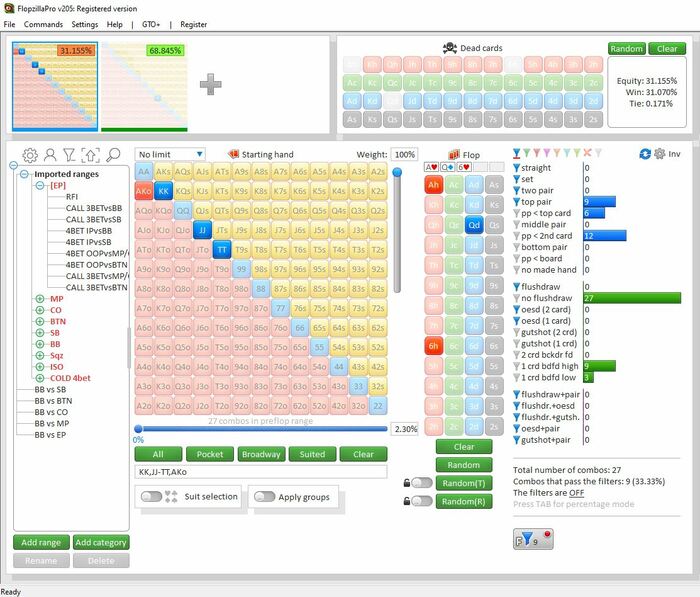This screenshot has width=700, height=597.
Task: Toggle the oesd+pair filter funnel
Action: 517,429
